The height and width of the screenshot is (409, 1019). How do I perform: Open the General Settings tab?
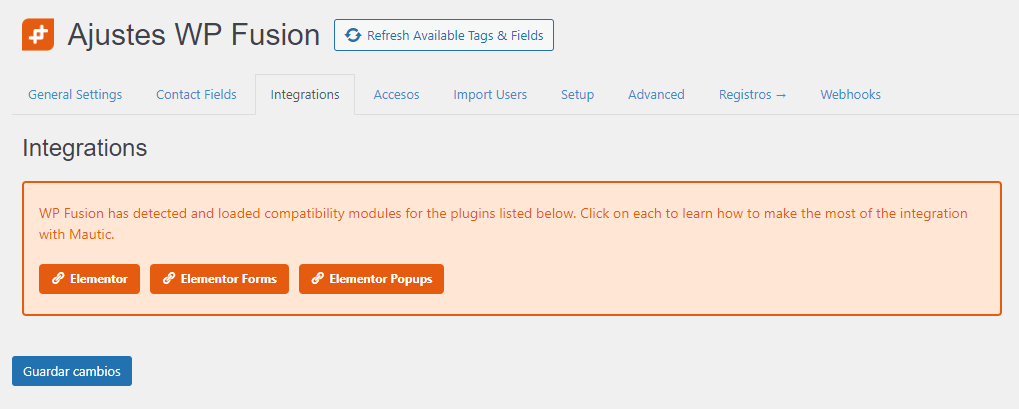(75, 95)
